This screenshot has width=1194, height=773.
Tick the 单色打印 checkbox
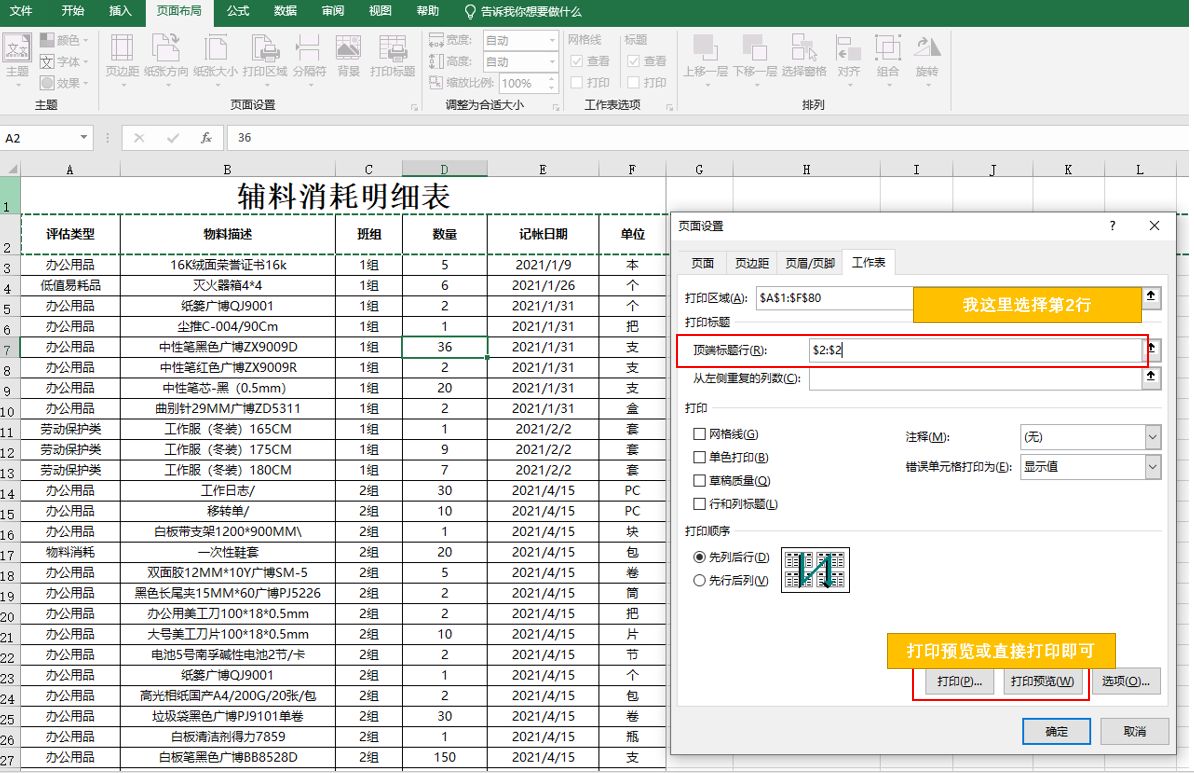[x=700, y=457]
